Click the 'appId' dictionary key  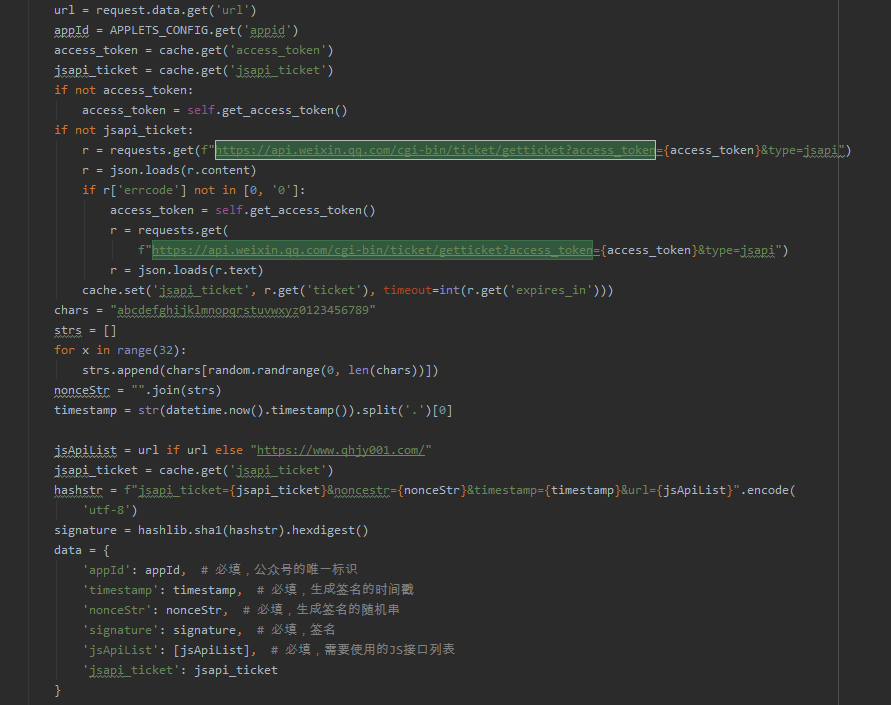pos(106,570)
